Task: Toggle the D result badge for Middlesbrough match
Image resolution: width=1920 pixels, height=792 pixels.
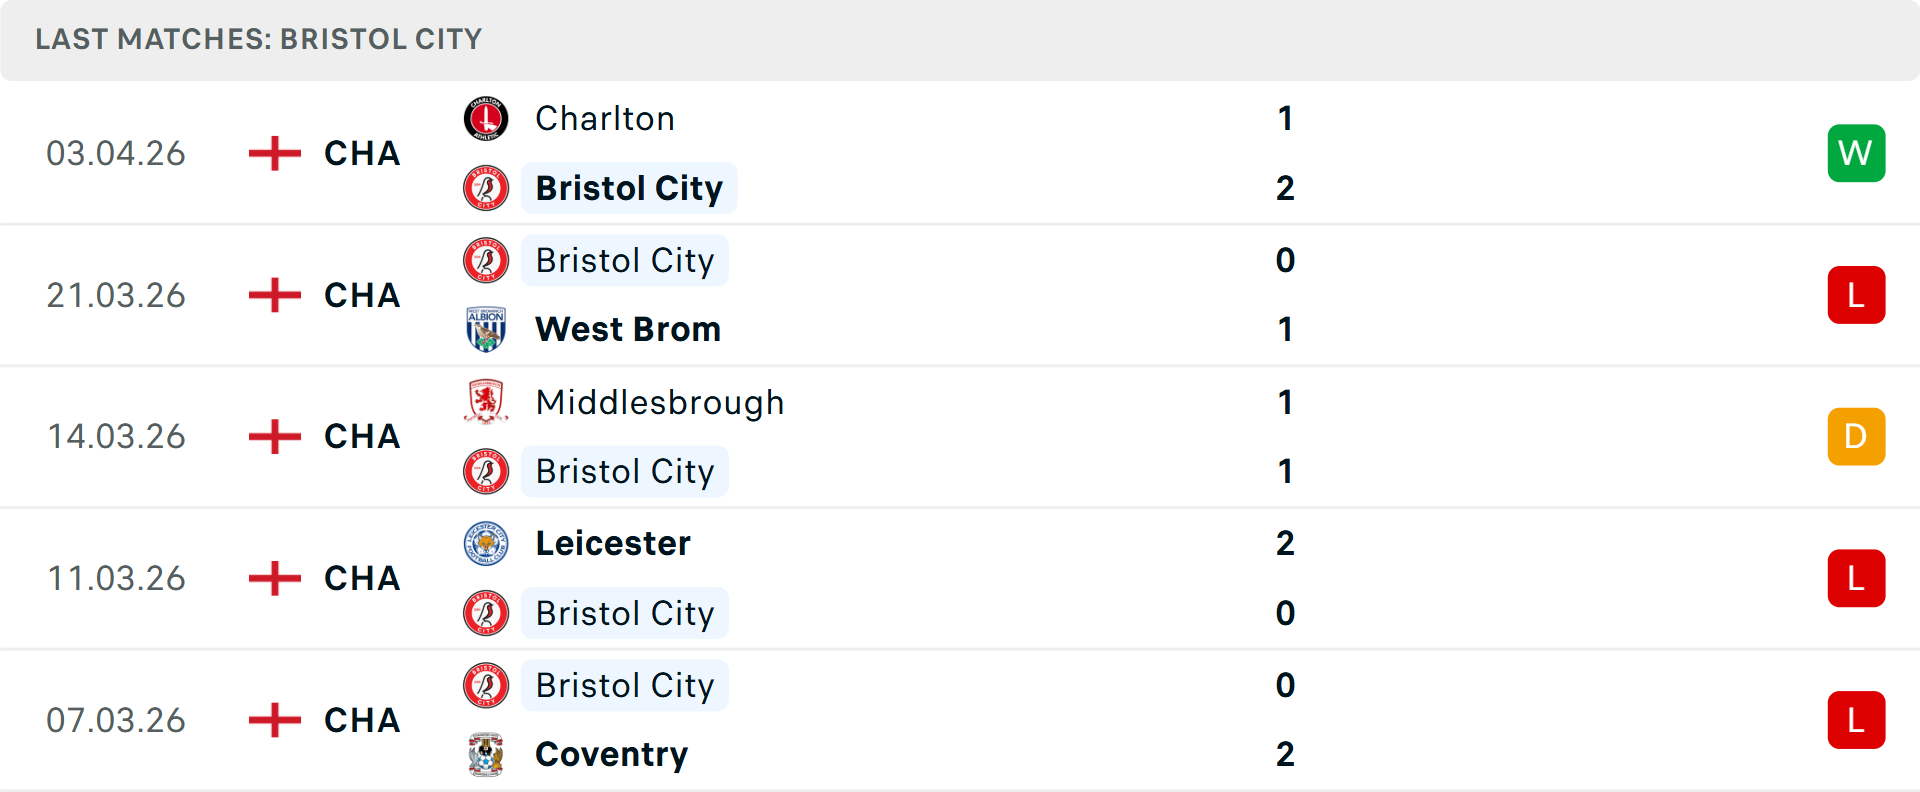Action: pos(1856,436)
